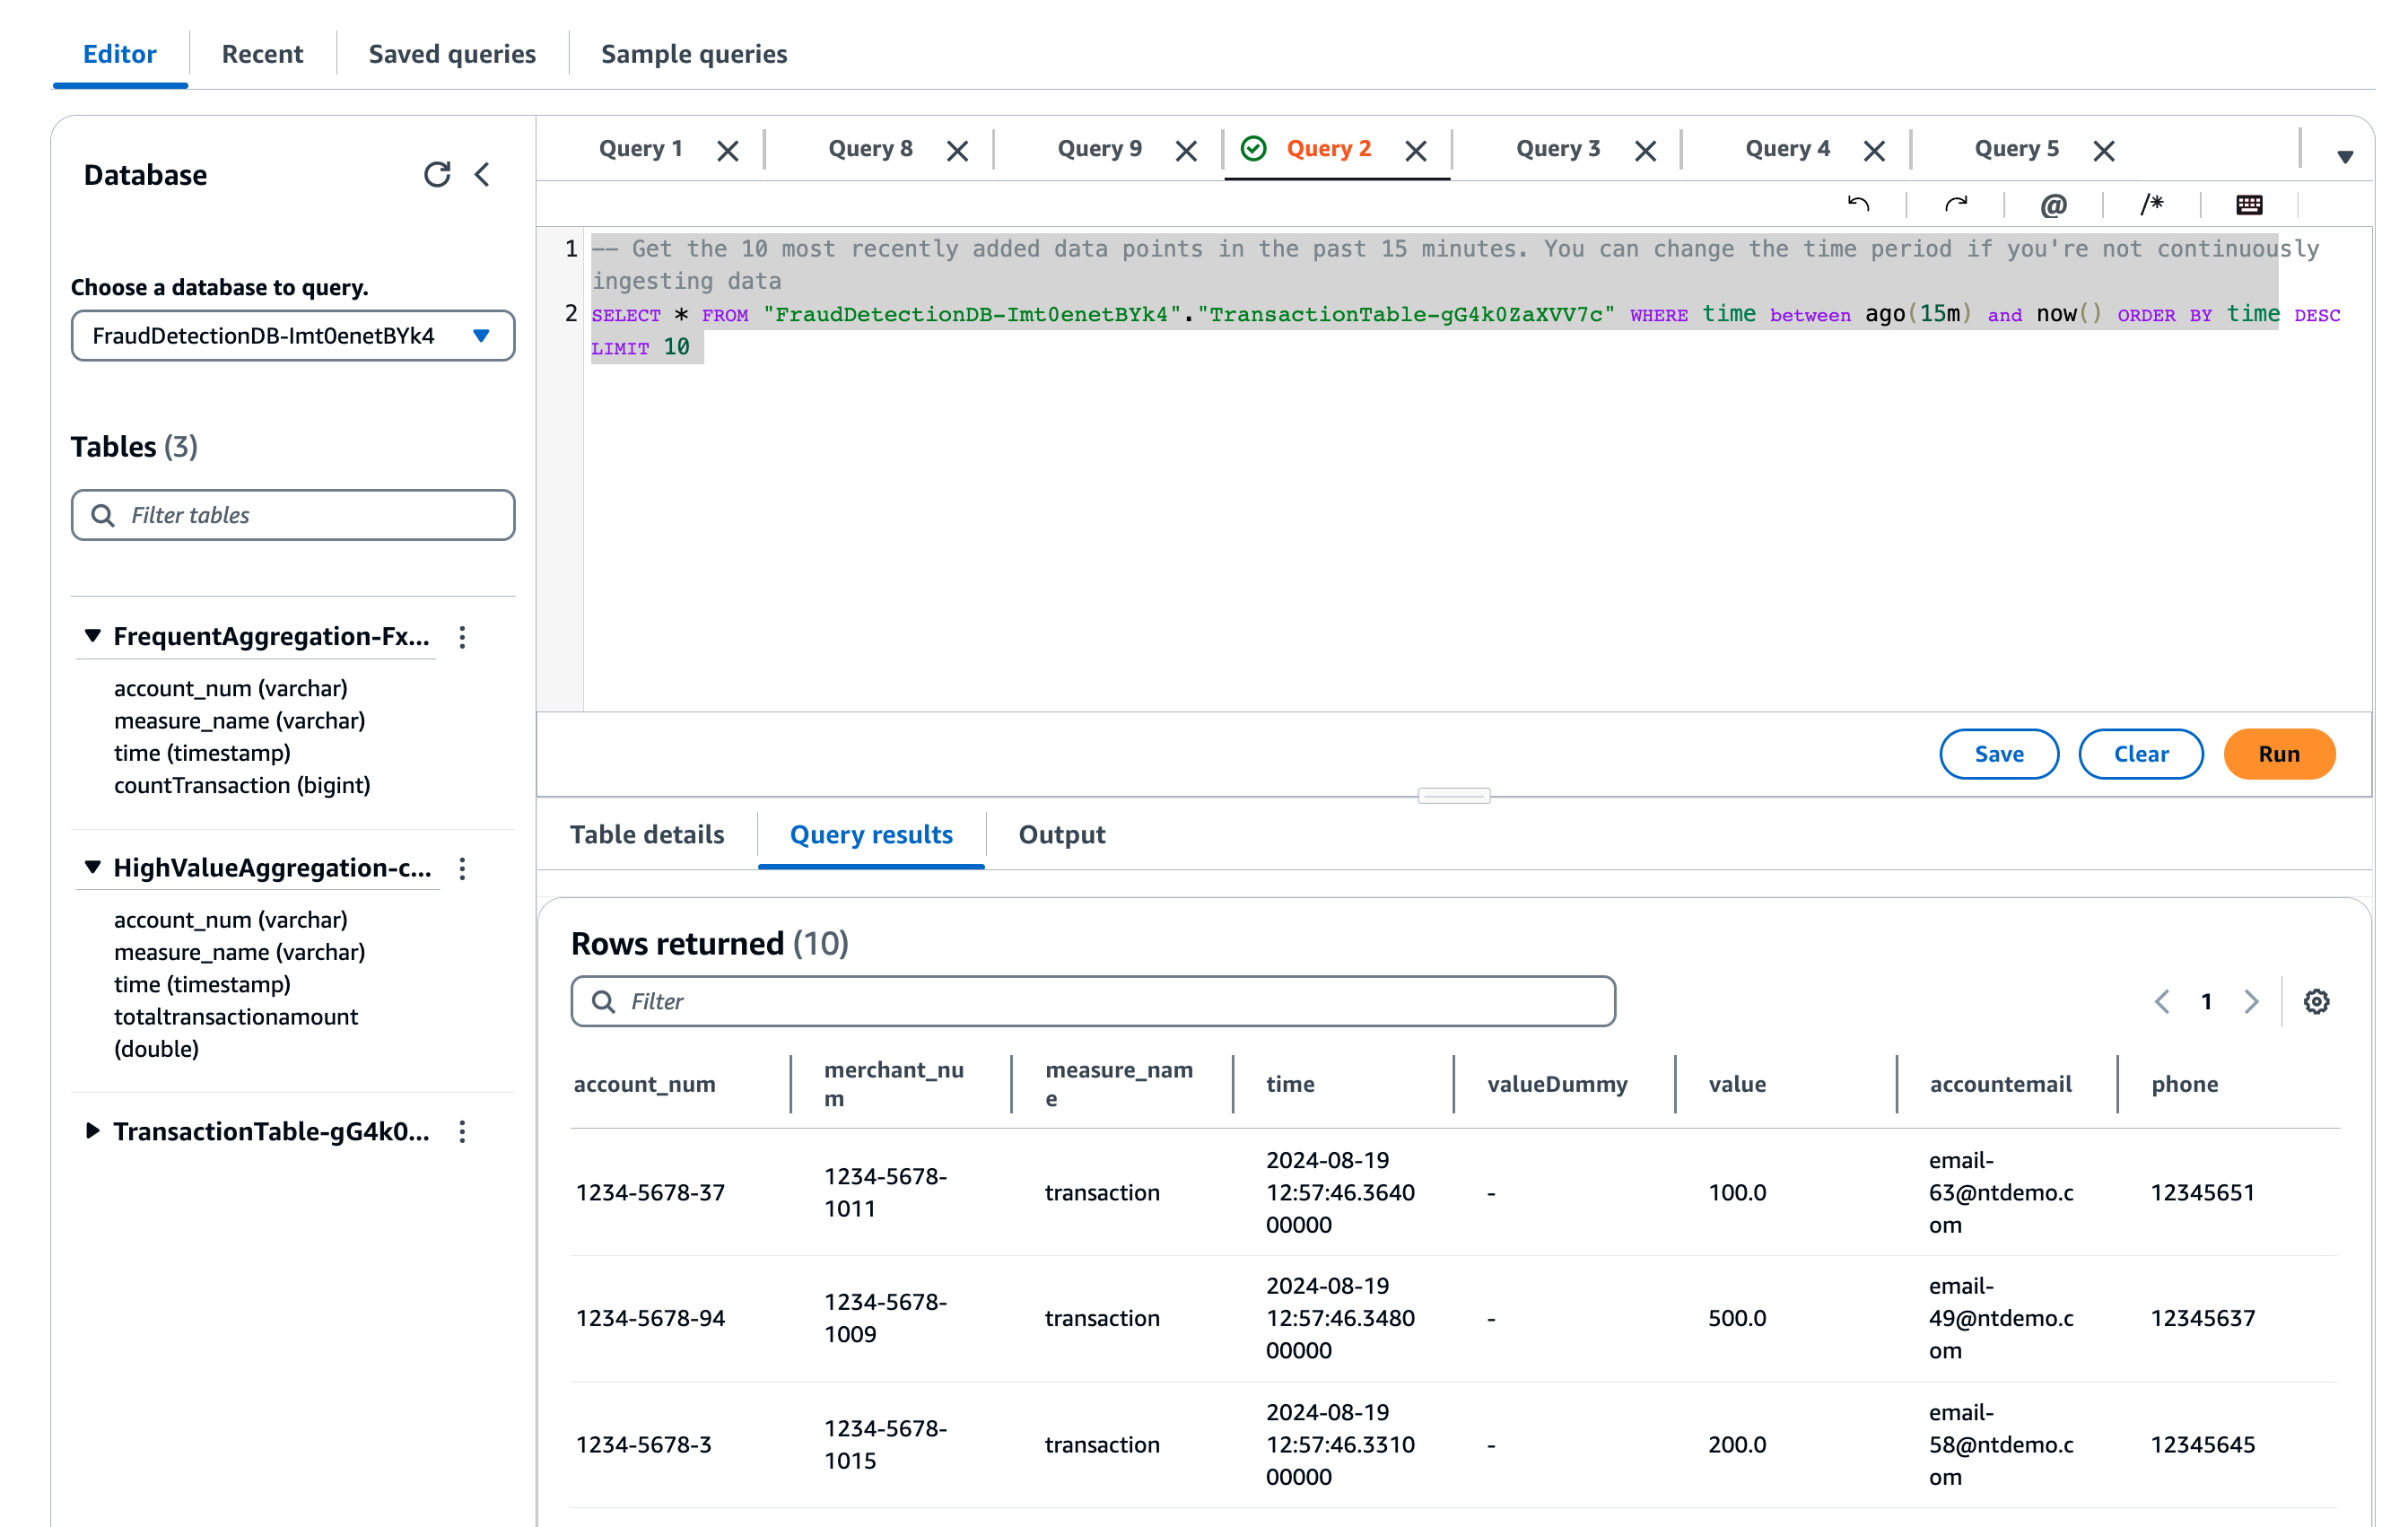Close the Query 8 tab
Viewport: 2408px width, 1527px height.
coord(957,150)
